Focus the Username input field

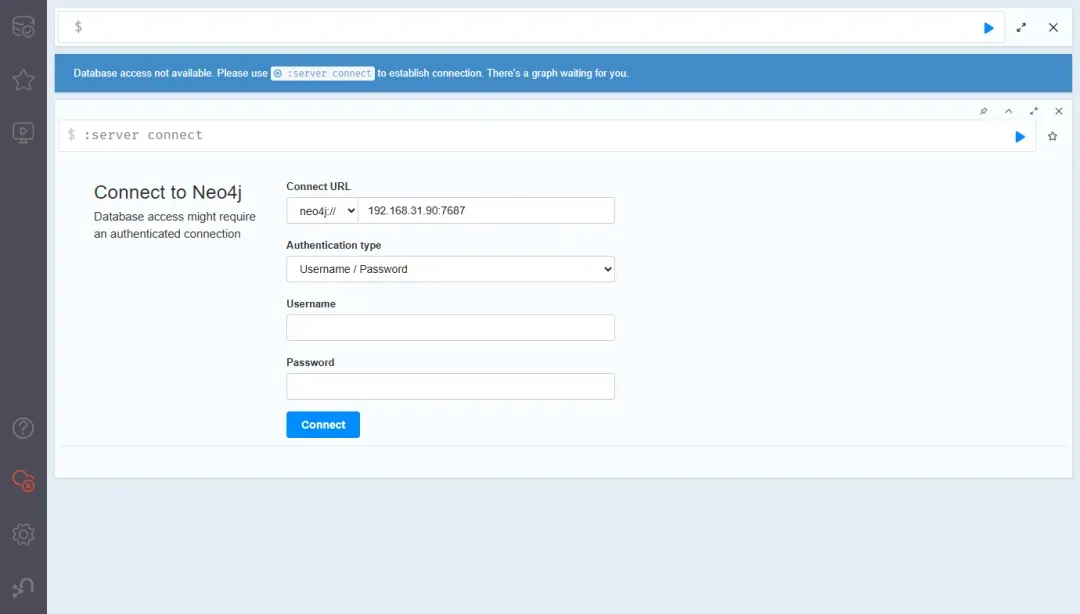(x=450, y=328)
